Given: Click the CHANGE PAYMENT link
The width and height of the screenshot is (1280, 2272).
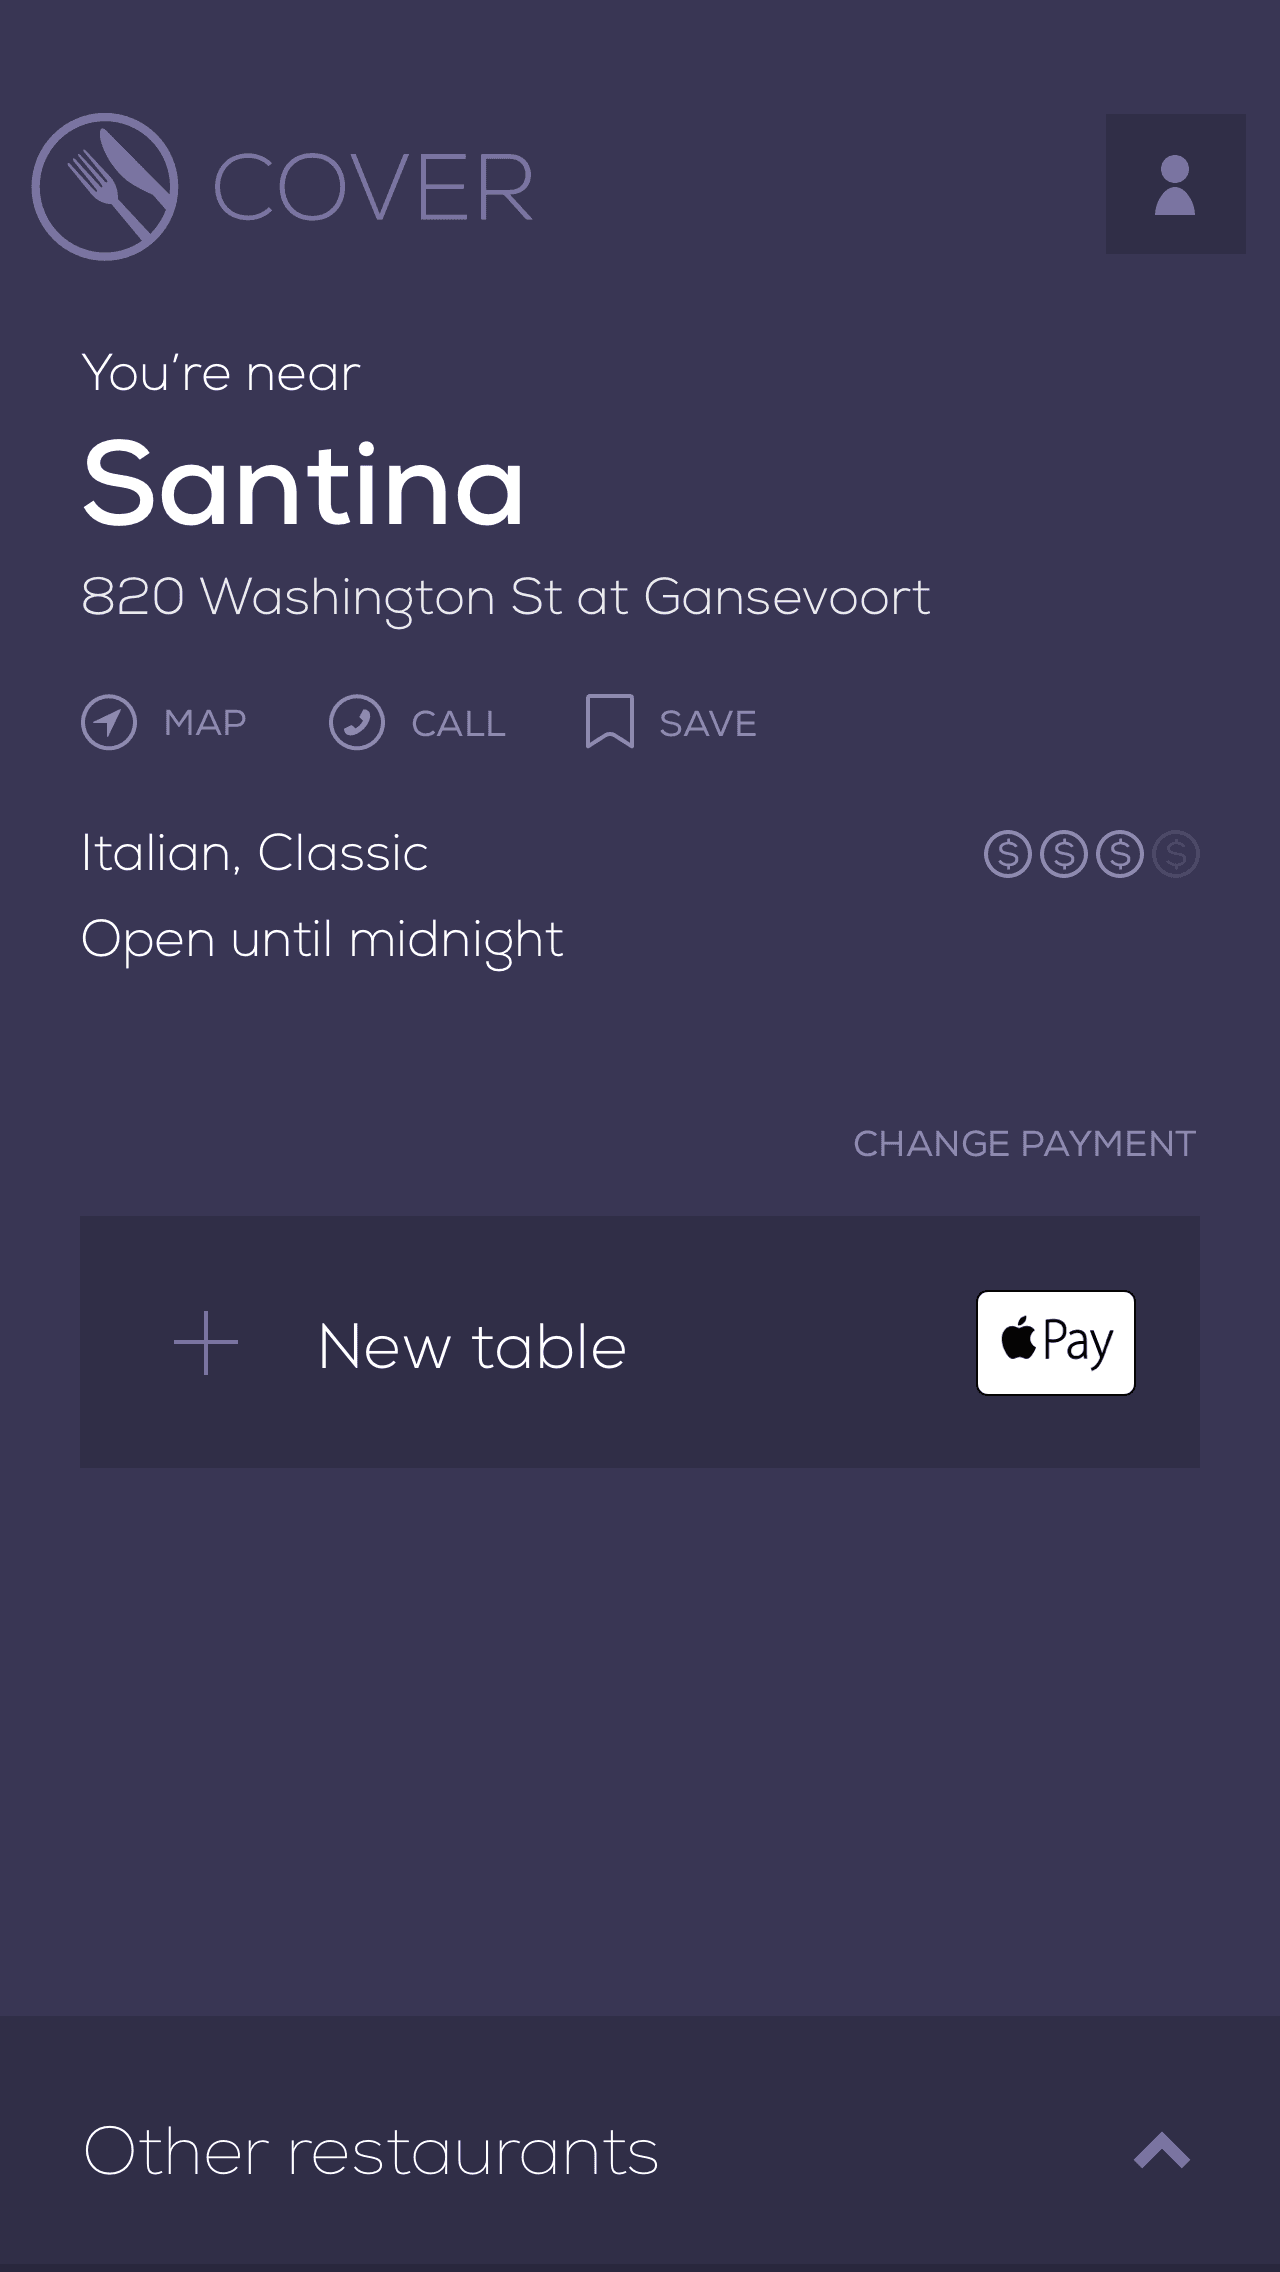Looking at the screenshot, I should coord(1024,1144).
